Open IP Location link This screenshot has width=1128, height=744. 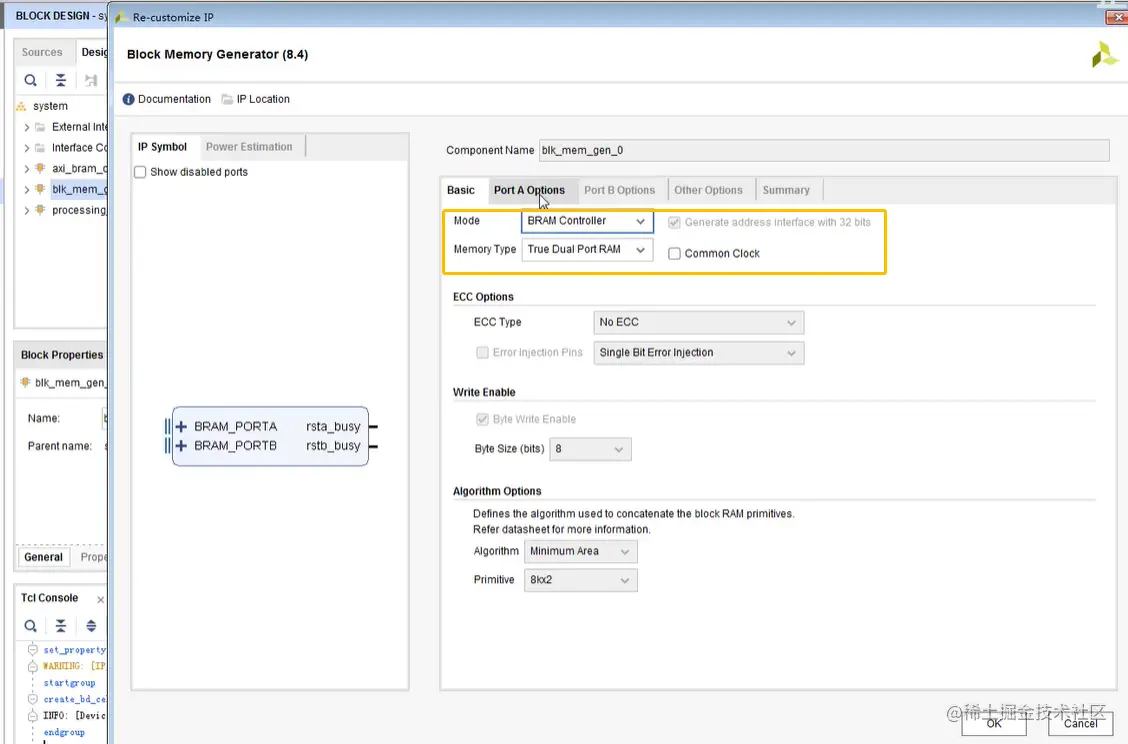point(263,99)
